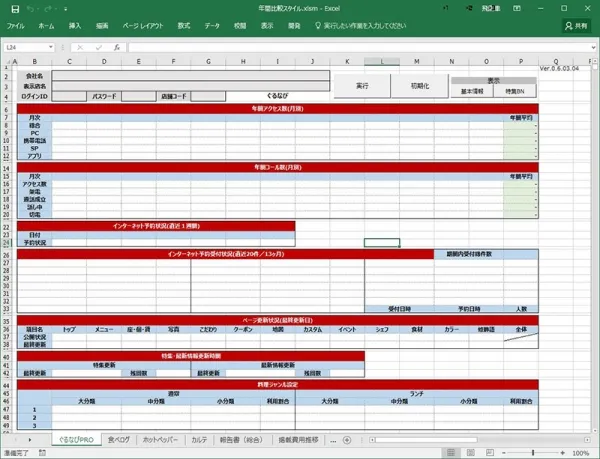Click the confirm checkmark in formula bar

tap(99, 47)
